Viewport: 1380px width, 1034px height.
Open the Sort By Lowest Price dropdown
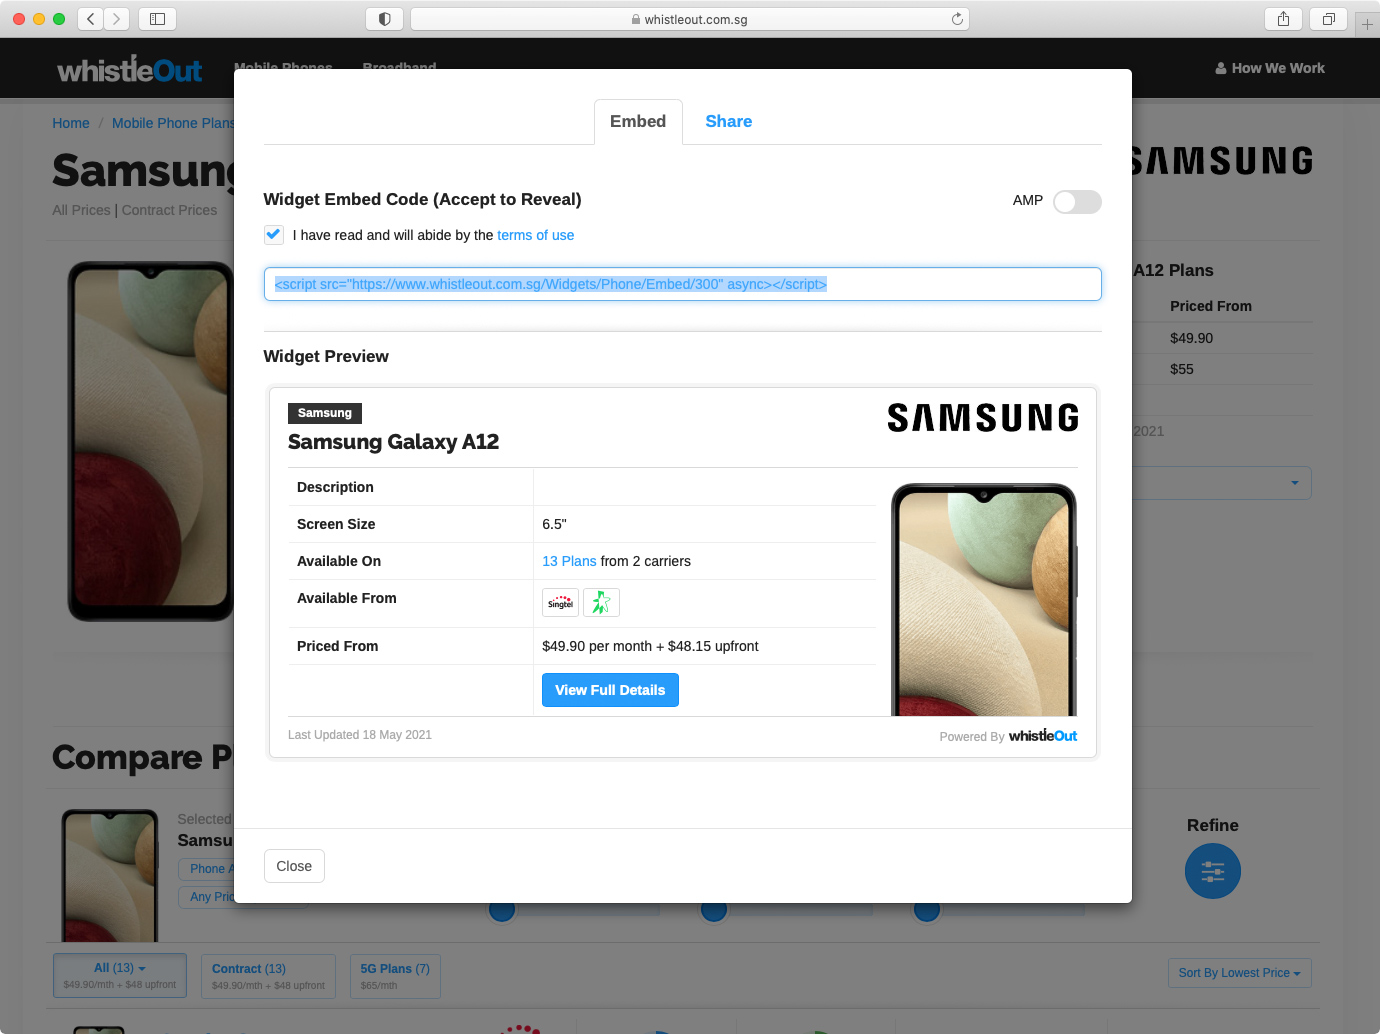(x=1239, y=973)
